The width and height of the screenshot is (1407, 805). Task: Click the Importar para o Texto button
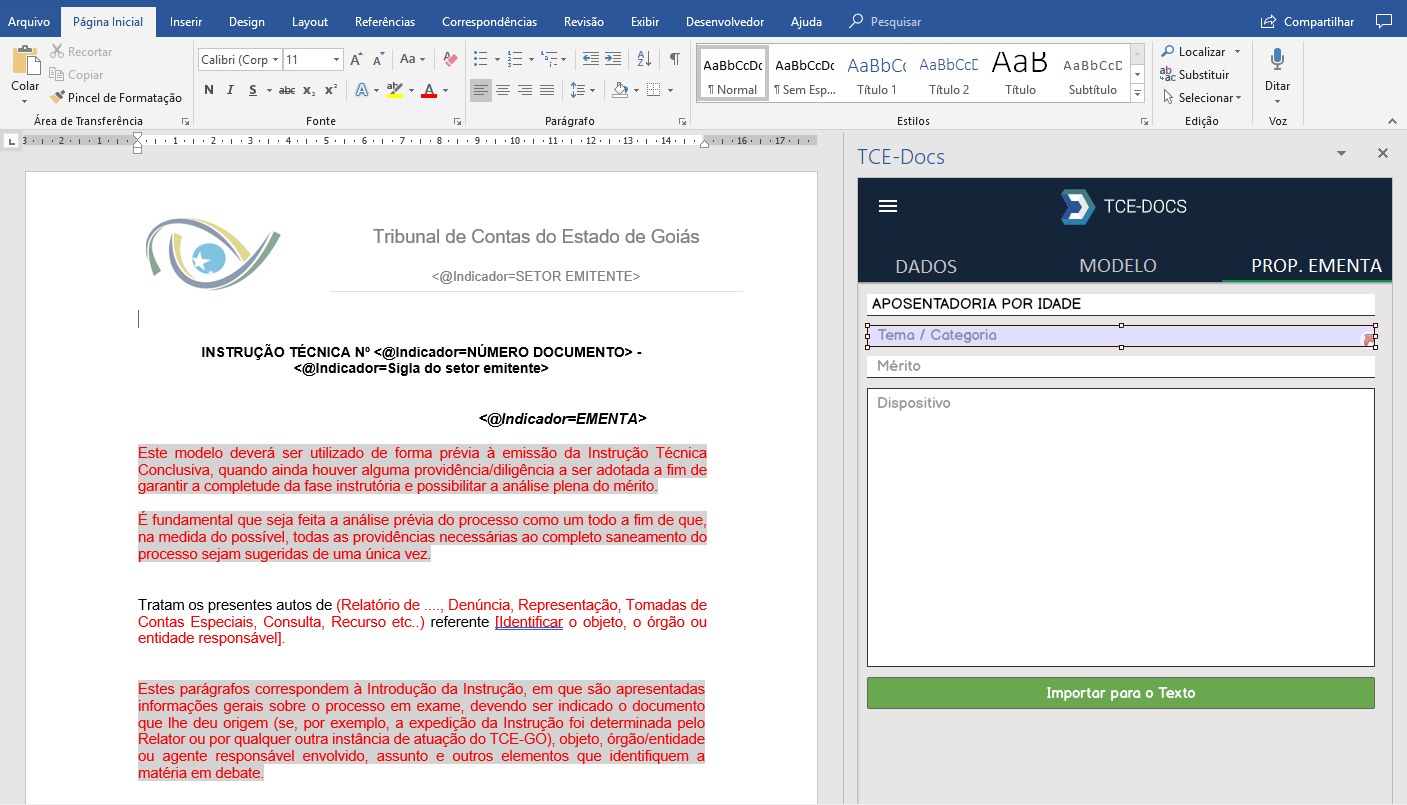coord(1120,693)
